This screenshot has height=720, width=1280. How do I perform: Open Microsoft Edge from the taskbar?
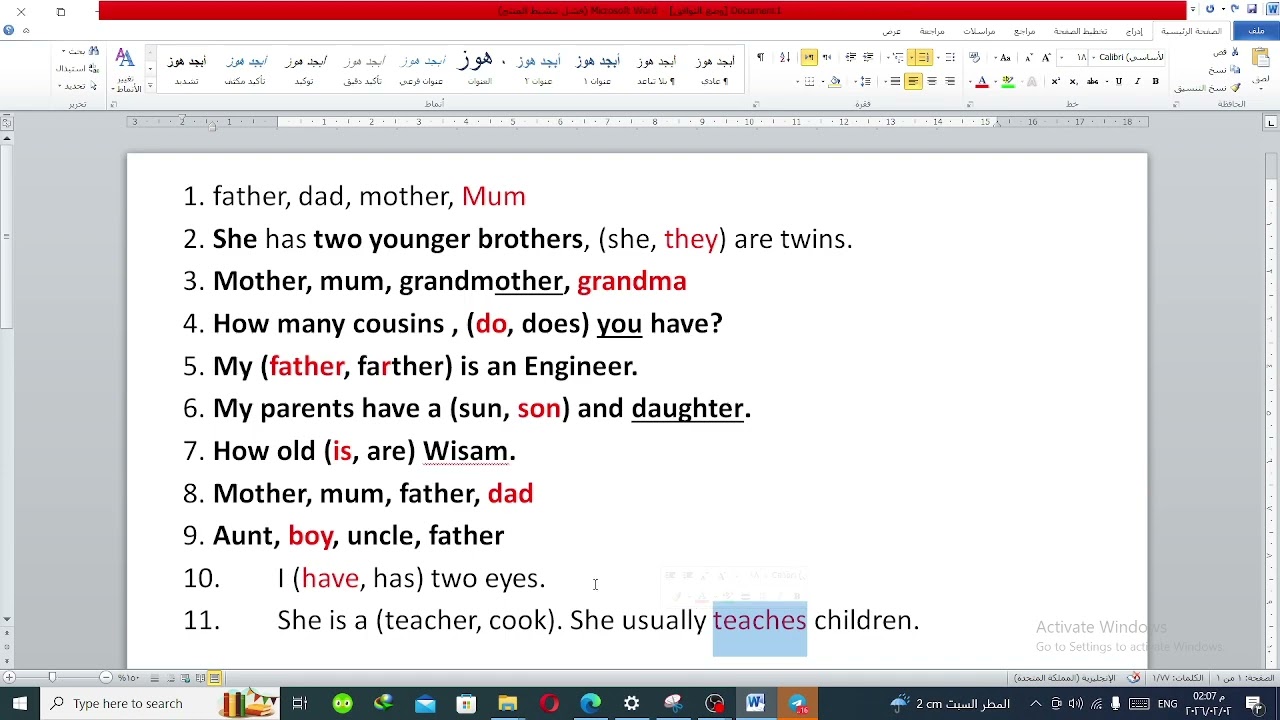[x=590, y=703]
